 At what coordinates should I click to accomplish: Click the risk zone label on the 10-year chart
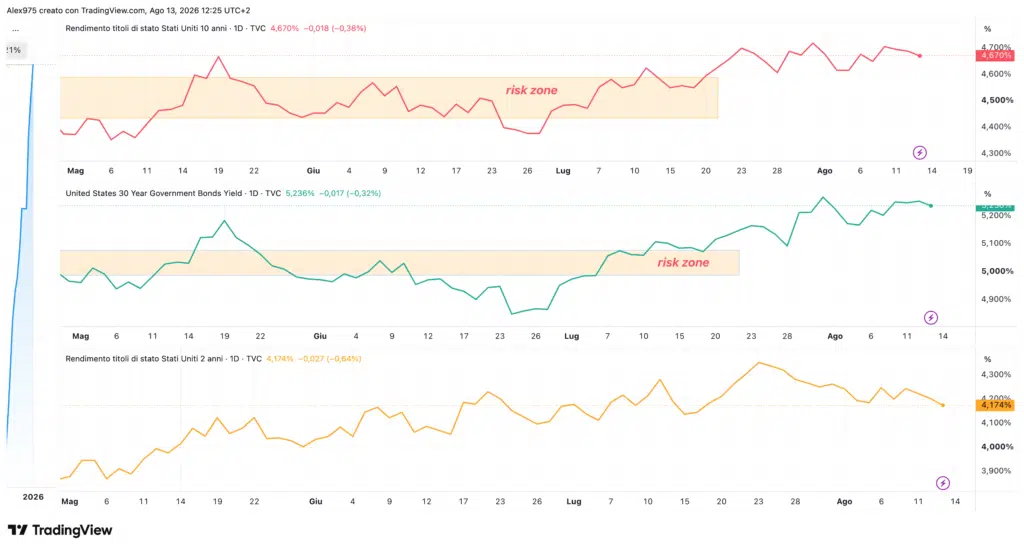[x=532, y=90]
